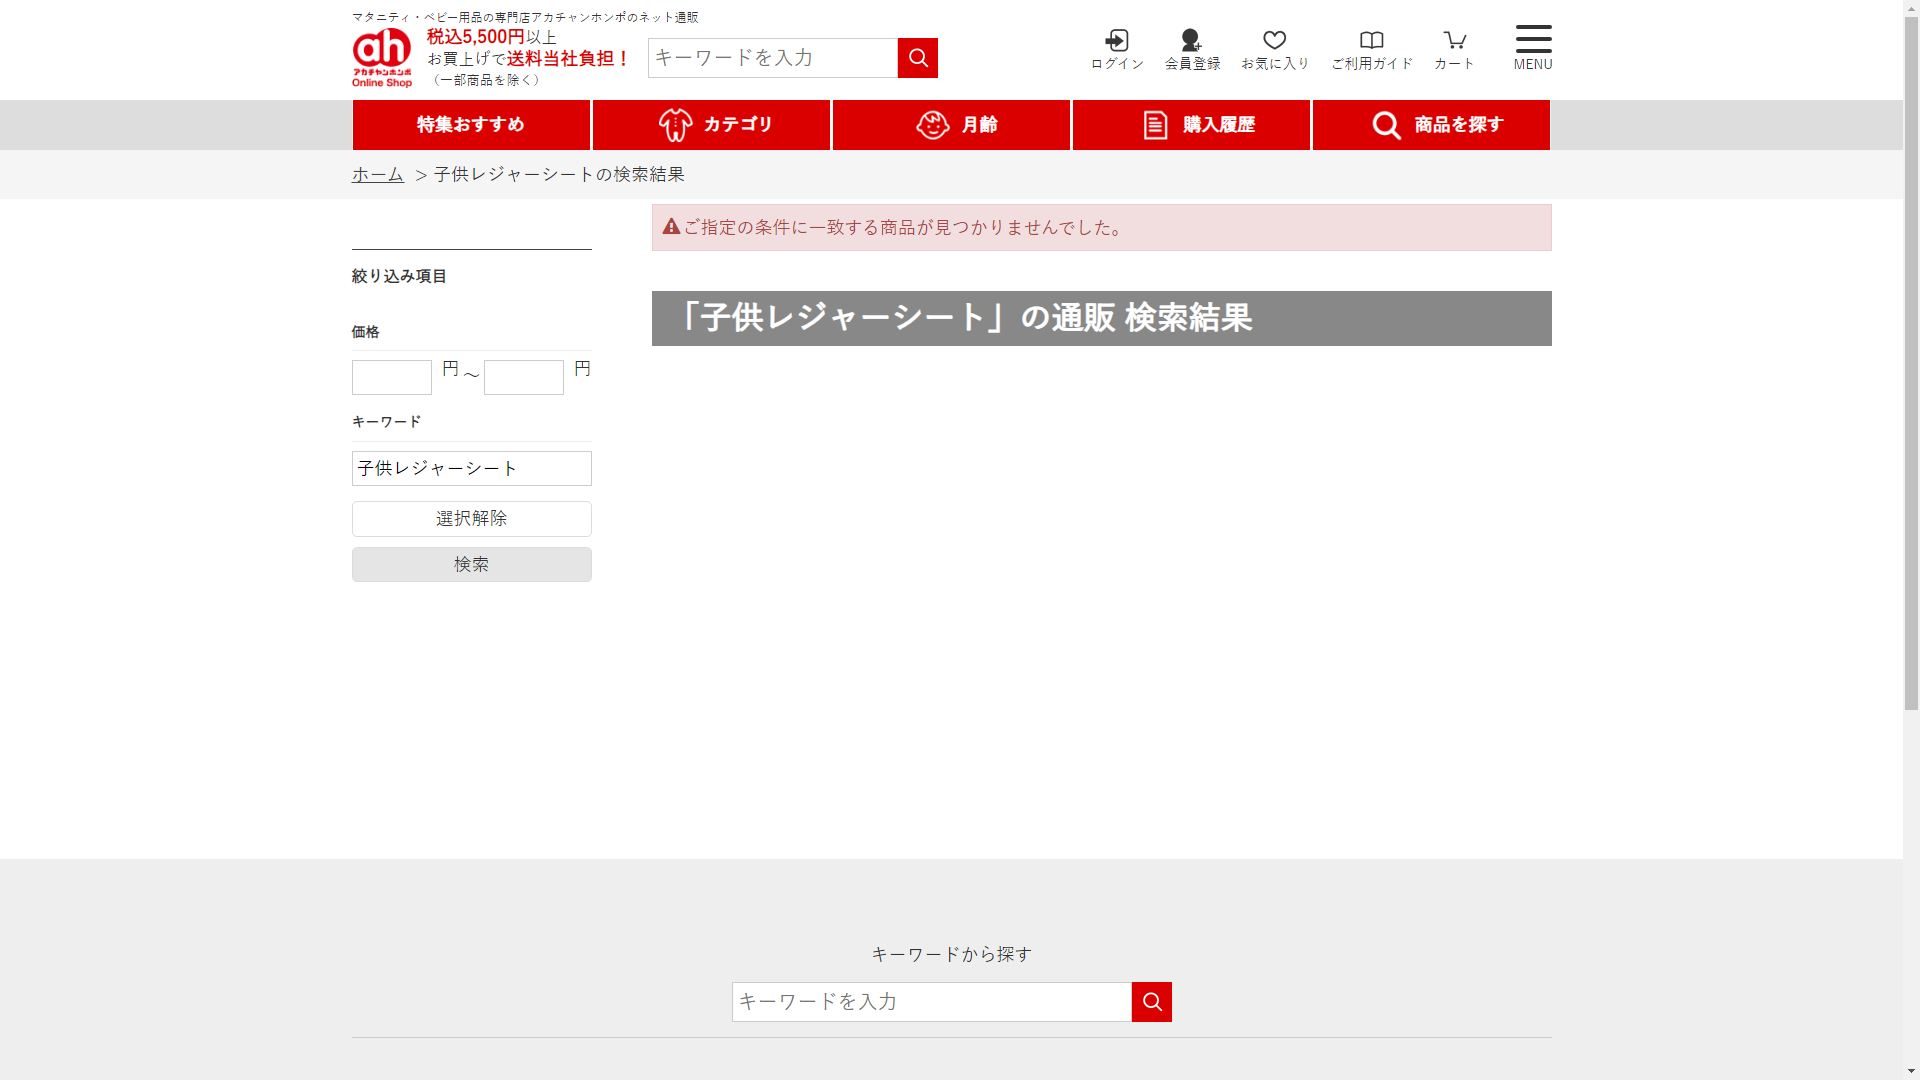Focus the minimum price input field

[392, 377]
